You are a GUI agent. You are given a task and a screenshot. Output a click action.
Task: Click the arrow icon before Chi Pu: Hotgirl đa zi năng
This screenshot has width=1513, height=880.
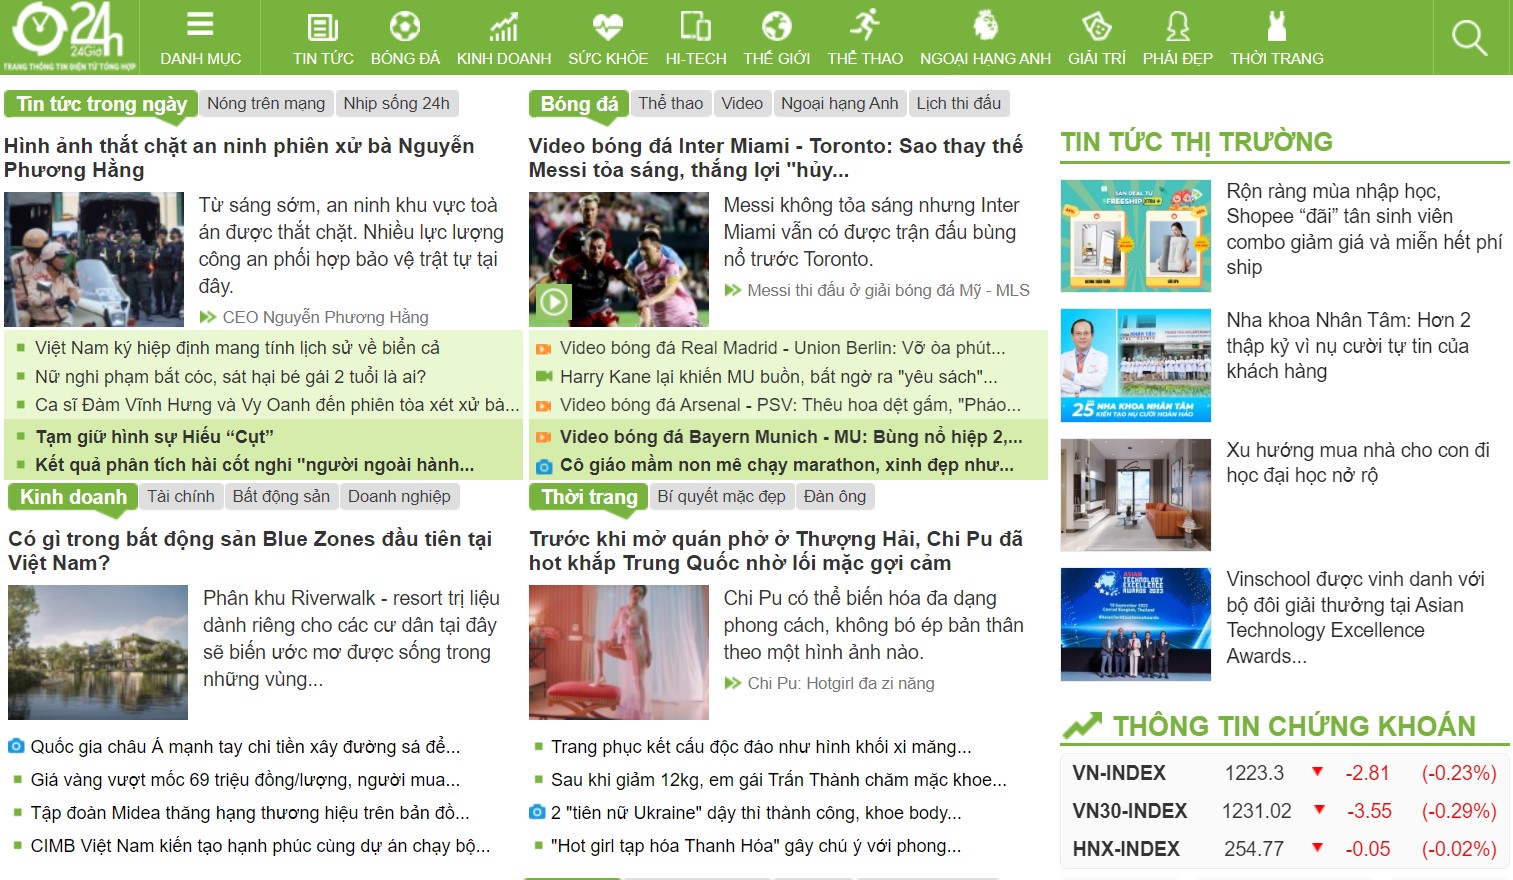tap(733, 683)
